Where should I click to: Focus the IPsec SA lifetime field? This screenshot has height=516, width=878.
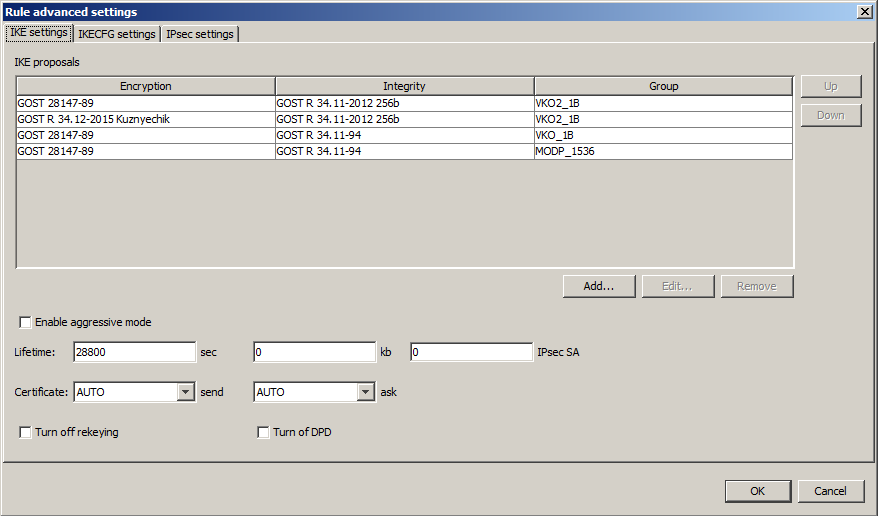pyautogui.click(x=471, y=352)
